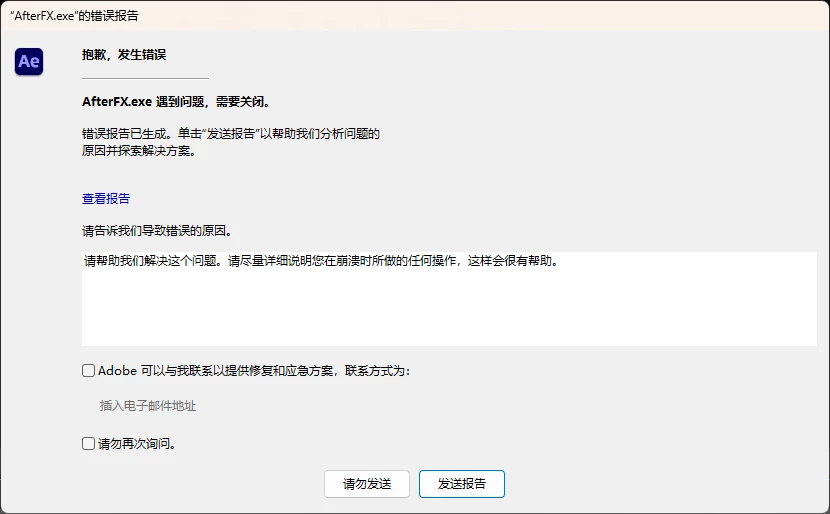Image resolution: width=830 pixels, height=514 pixels.
Task: Click the 请勿发送 button
Action: [367, 484]
